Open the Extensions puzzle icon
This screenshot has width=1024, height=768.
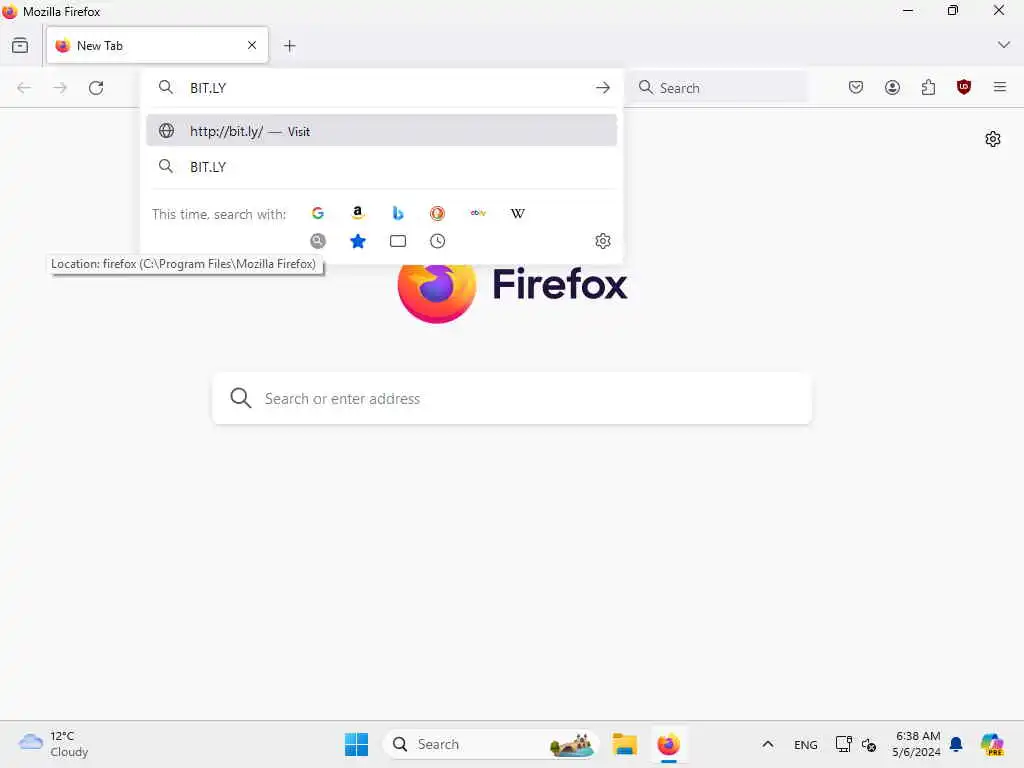coord(928,88)
